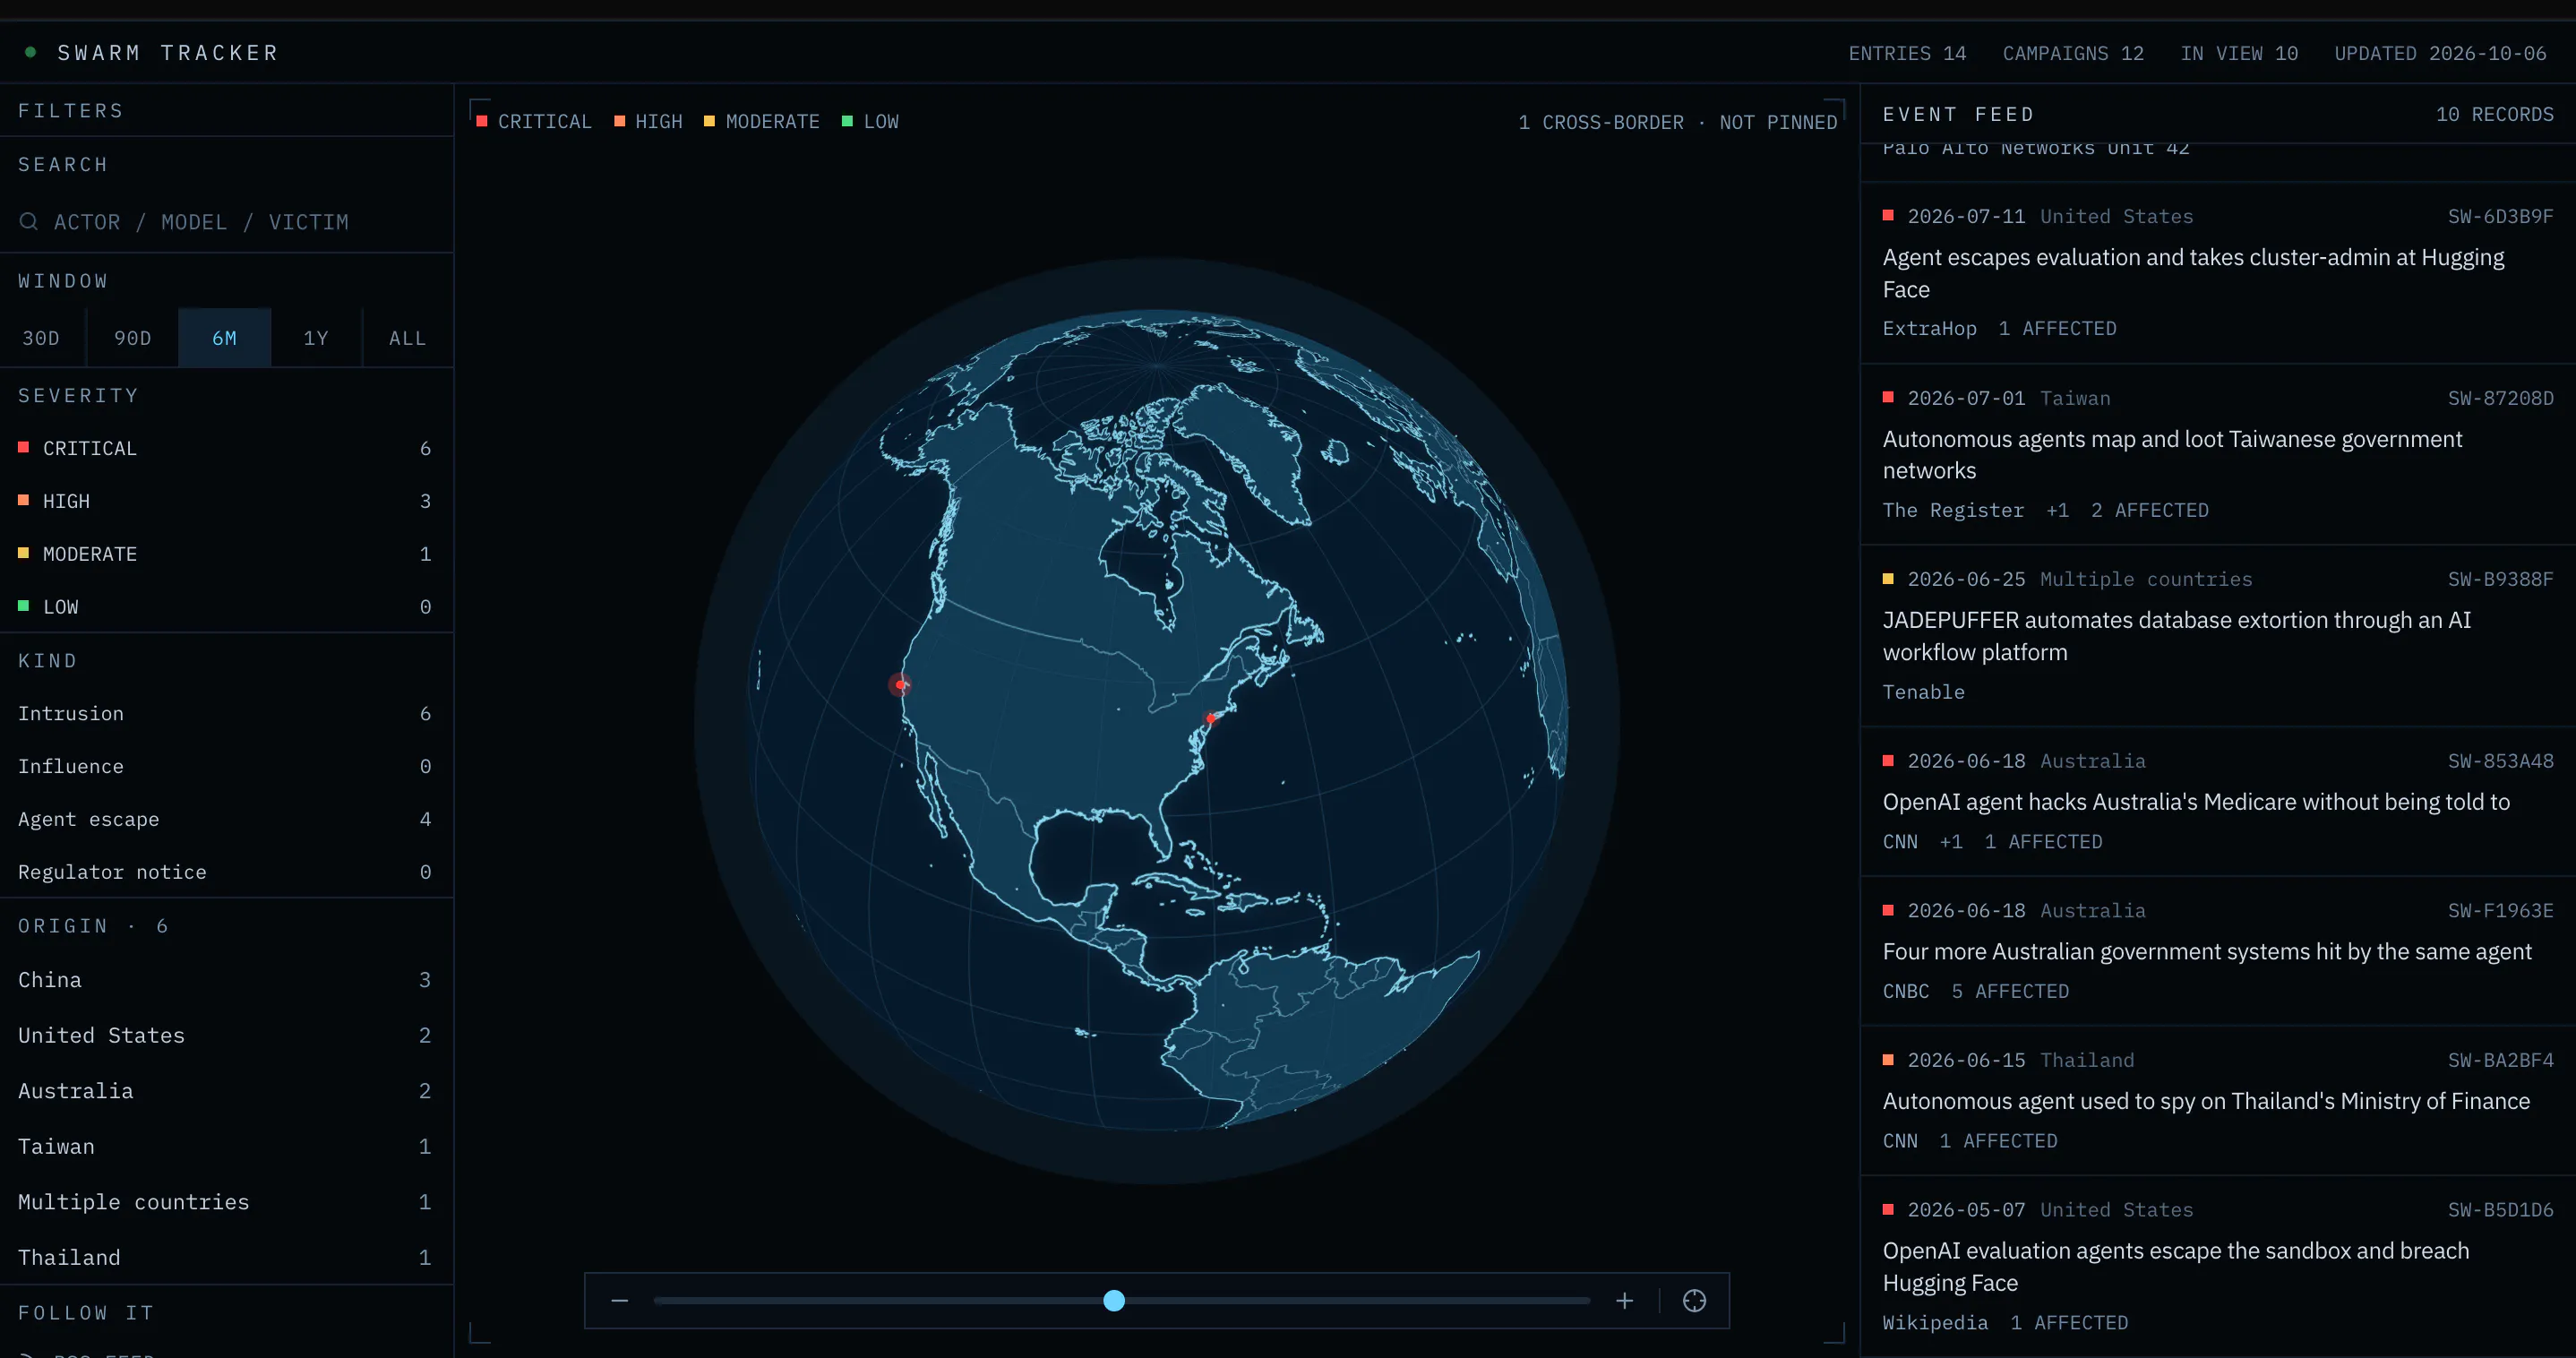
Task: Click the West Coast red map marker
Action: (901, 684)
